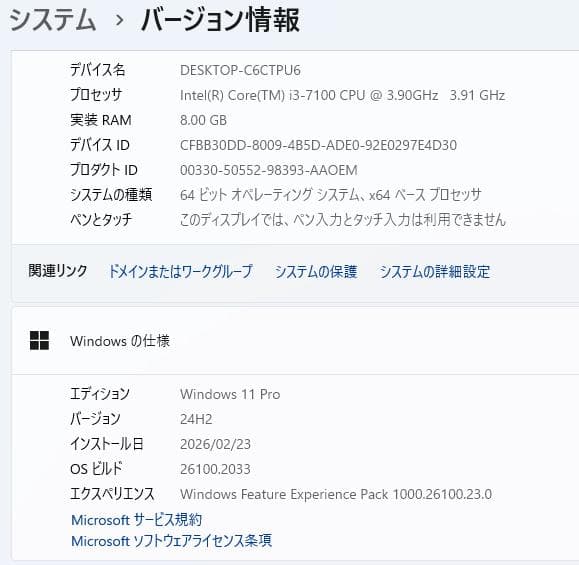Open Microsoft サービス規約 link
The image size is (579, 565).
(137, 520)
